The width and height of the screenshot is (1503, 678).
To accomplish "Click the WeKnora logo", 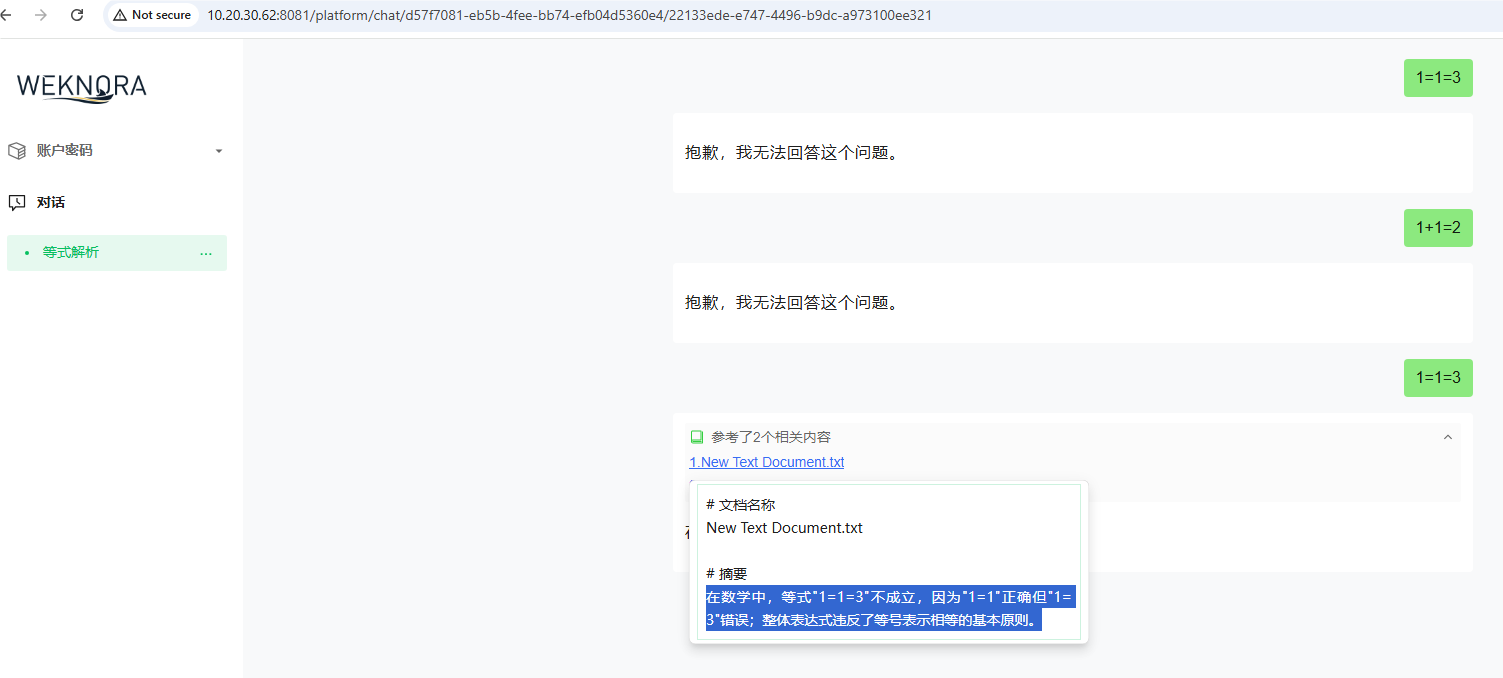I will pyautogui.click(x=82, y=87).
